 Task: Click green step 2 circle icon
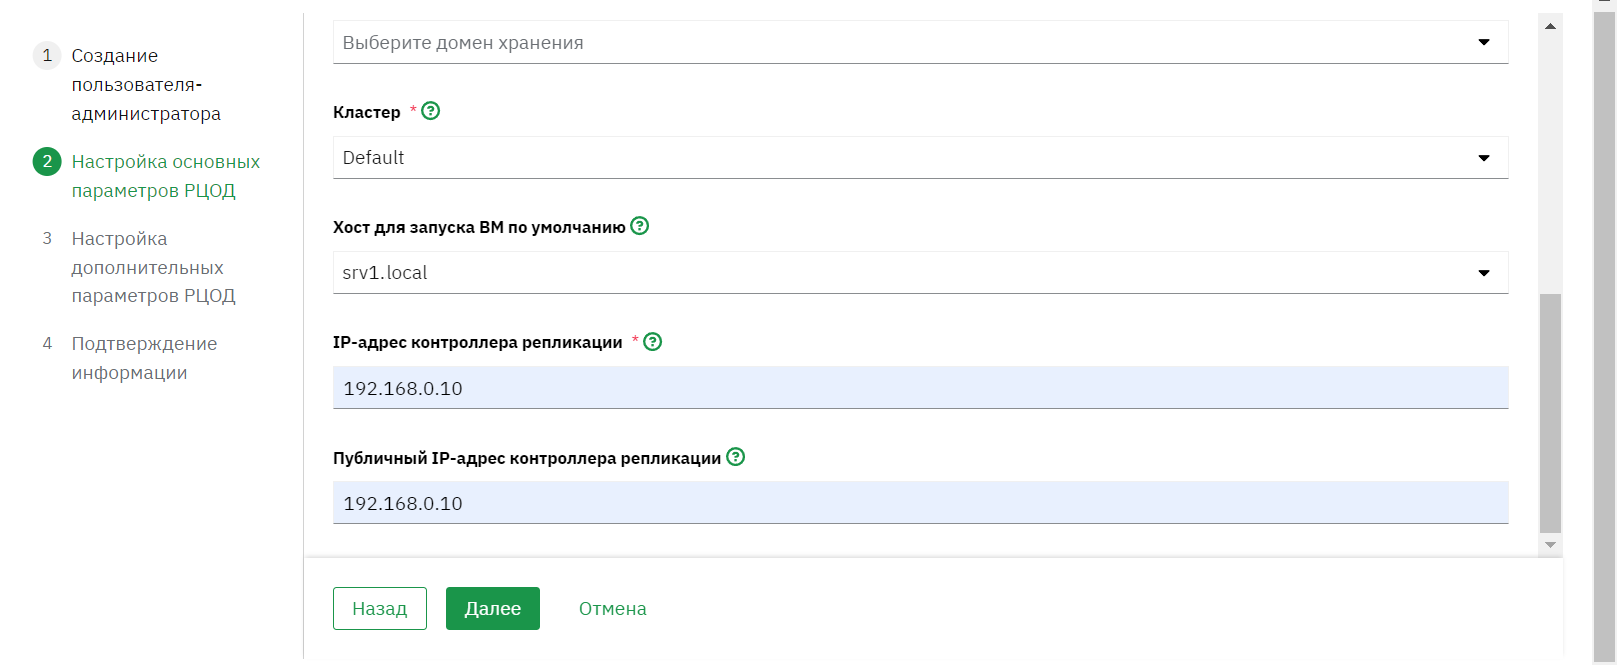pyautogui.click(x=47, y=161)
